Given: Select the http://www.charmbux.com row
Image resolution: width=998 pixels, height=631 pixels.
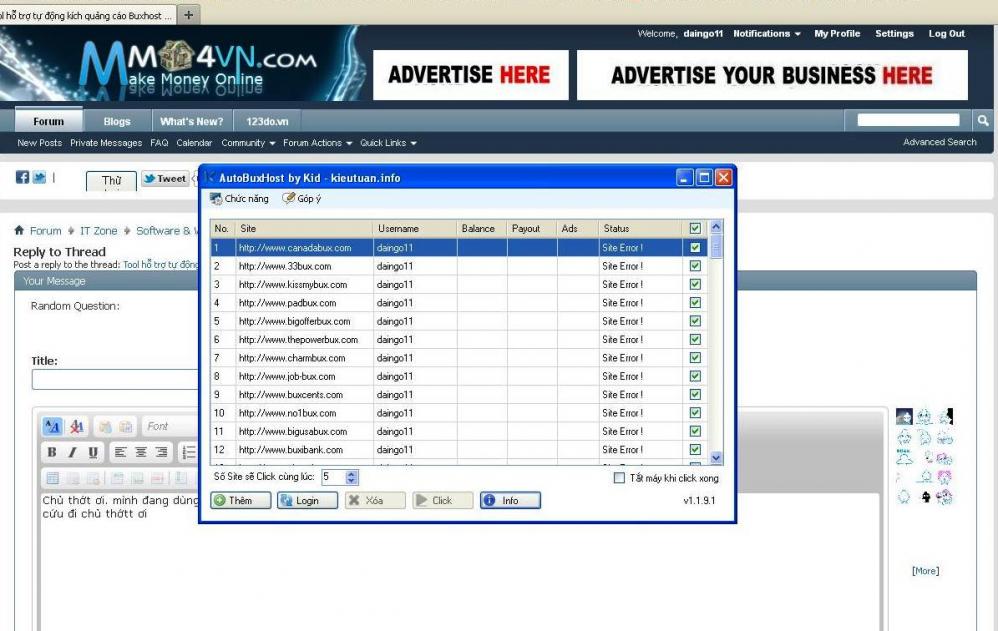Looking at the screenshot, I should click(x=458, y=358).
